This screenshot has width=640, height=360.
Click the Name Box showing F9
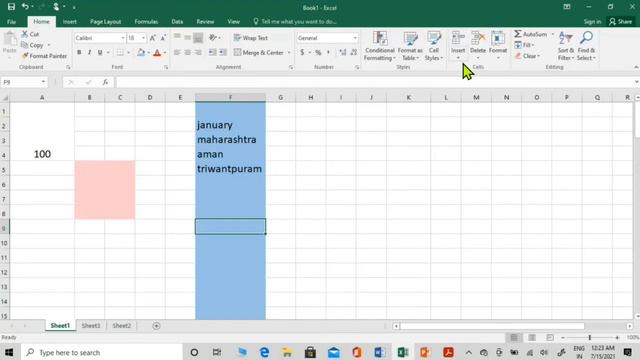click(x=24, y=82)
